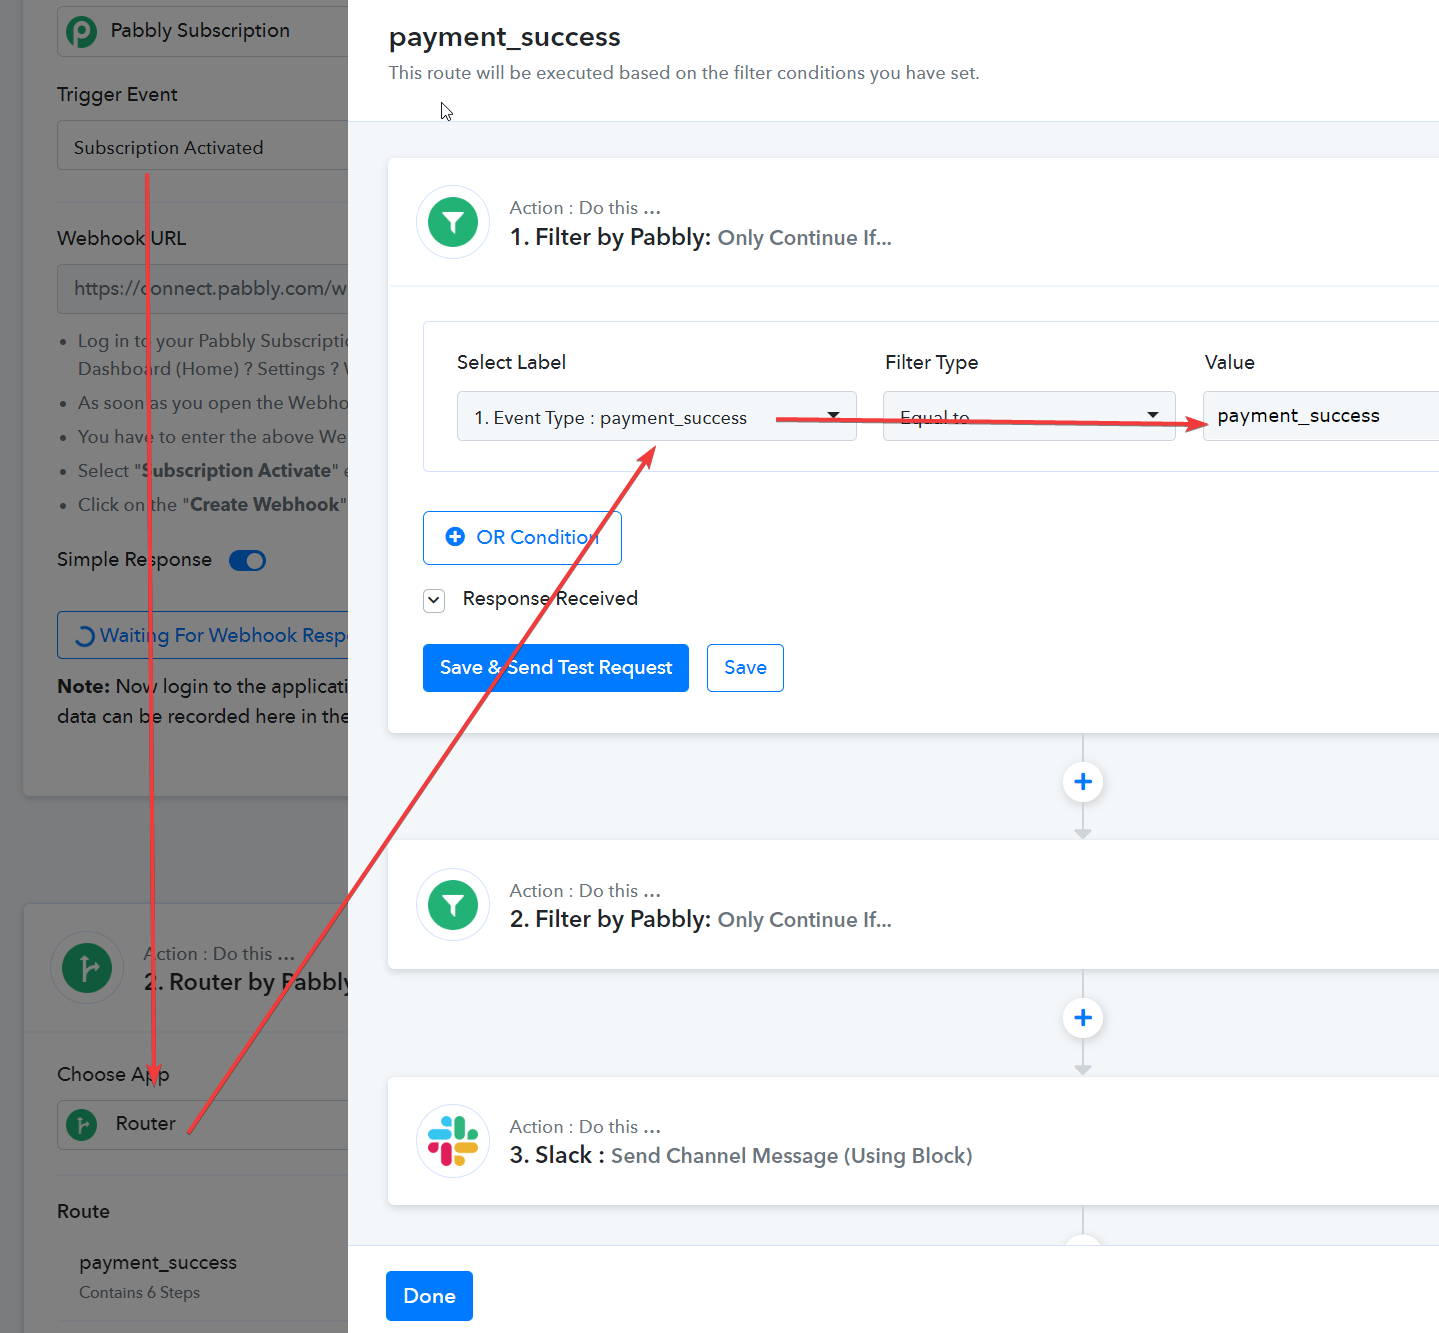The height and width of the screenshot is (1333, 1439).
Task: Expand the Response Received section
Action: coord(434,600)
